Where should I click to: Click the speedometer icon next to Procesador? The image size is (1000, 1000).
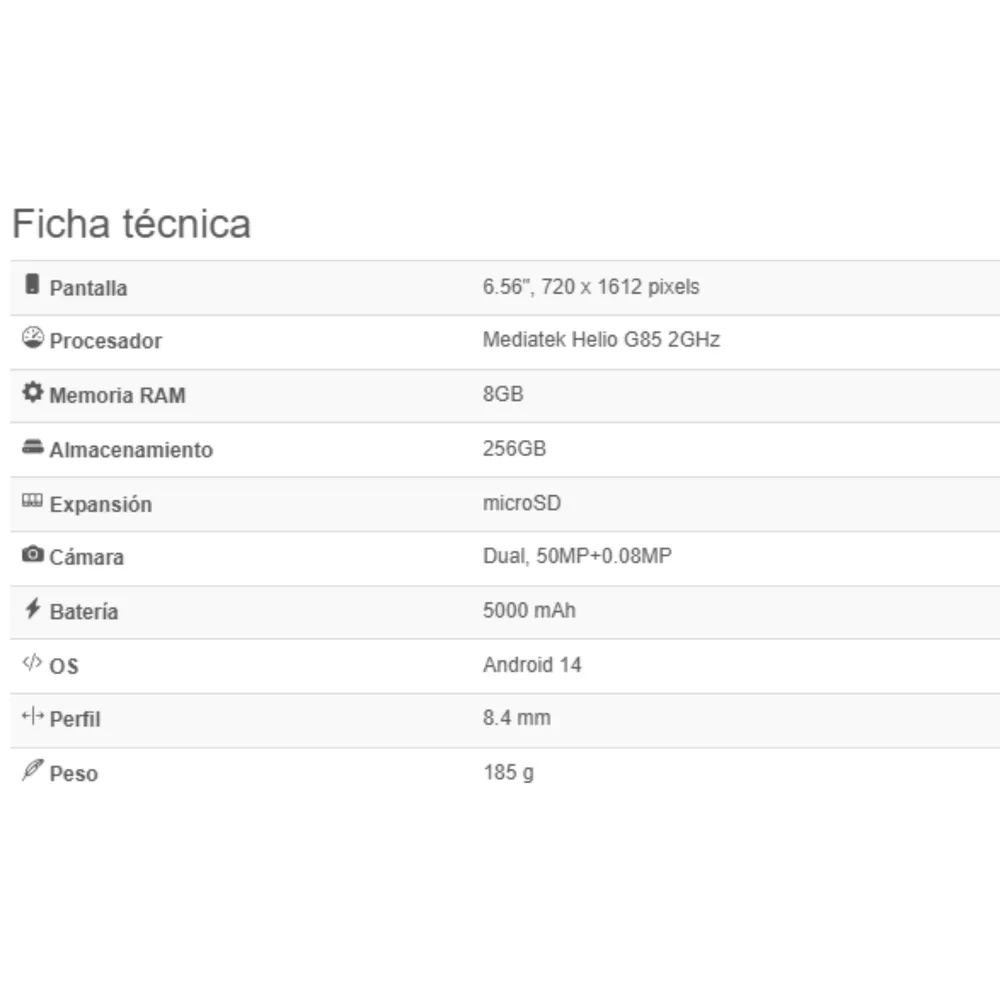click(33, 337)
